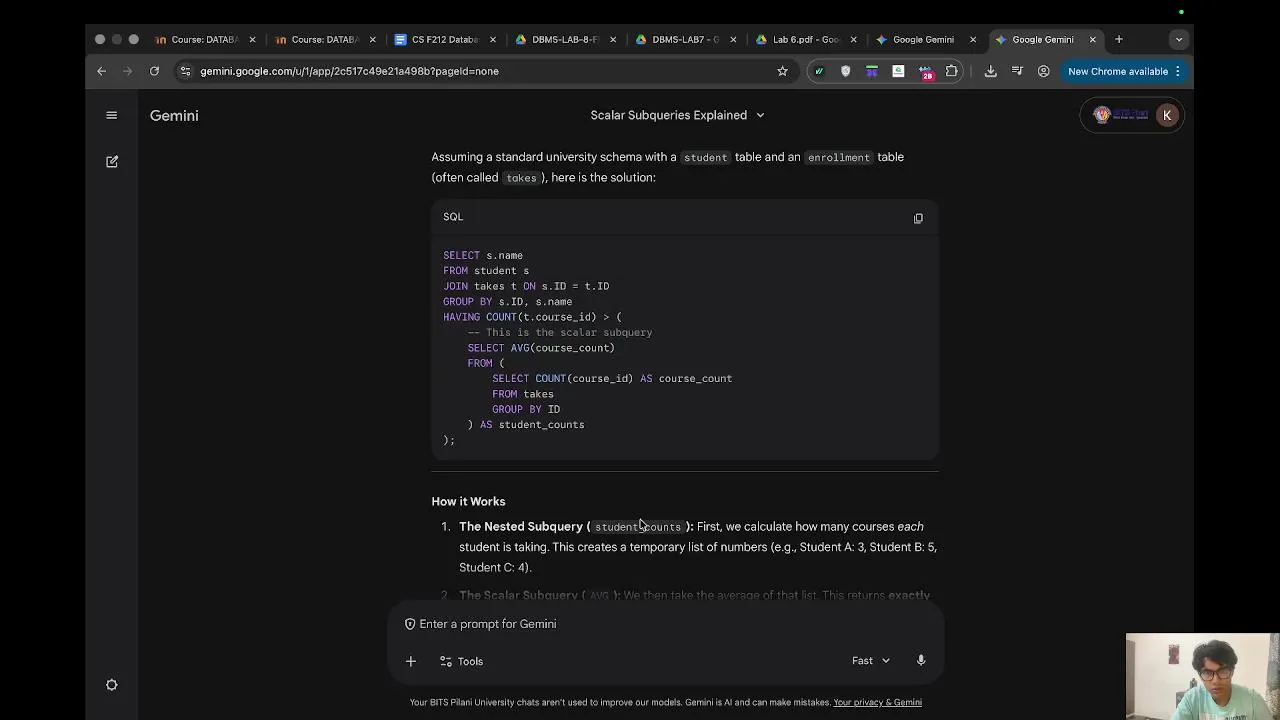Viewport: 1280px width, 720px height.
Task: Click ') AS student_counts' code line
Action: (x=526, y=425)
